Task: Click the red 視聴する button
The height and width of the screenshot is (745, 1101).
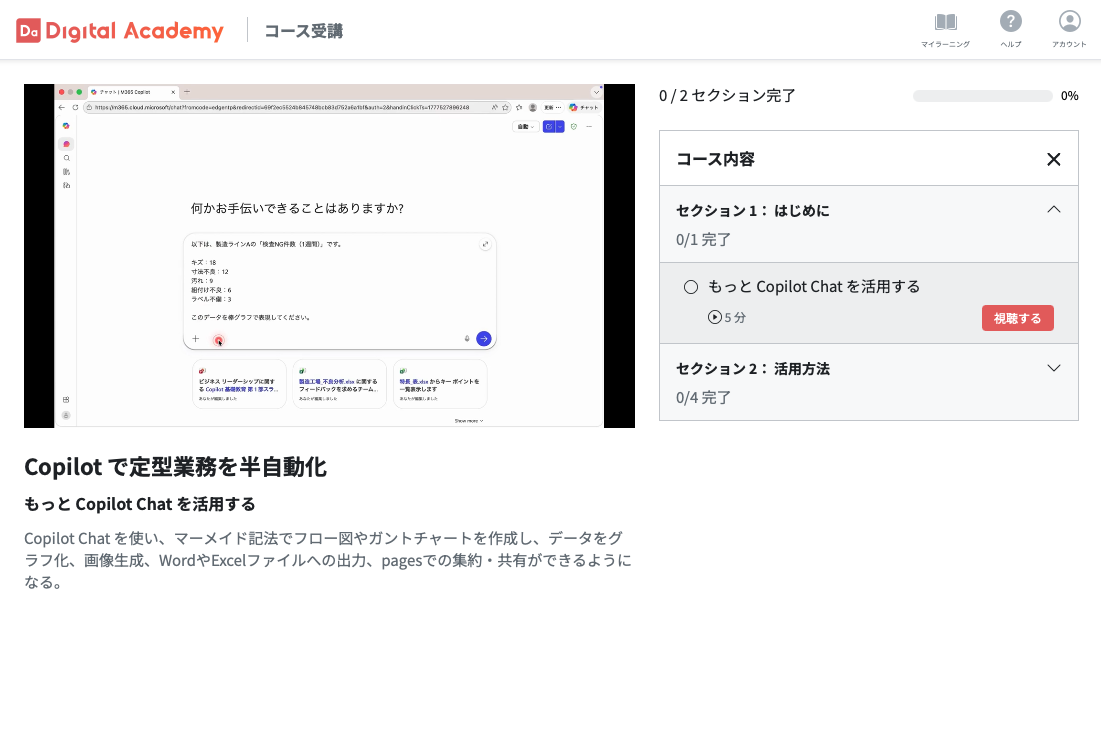Action: coord(1017,318)
